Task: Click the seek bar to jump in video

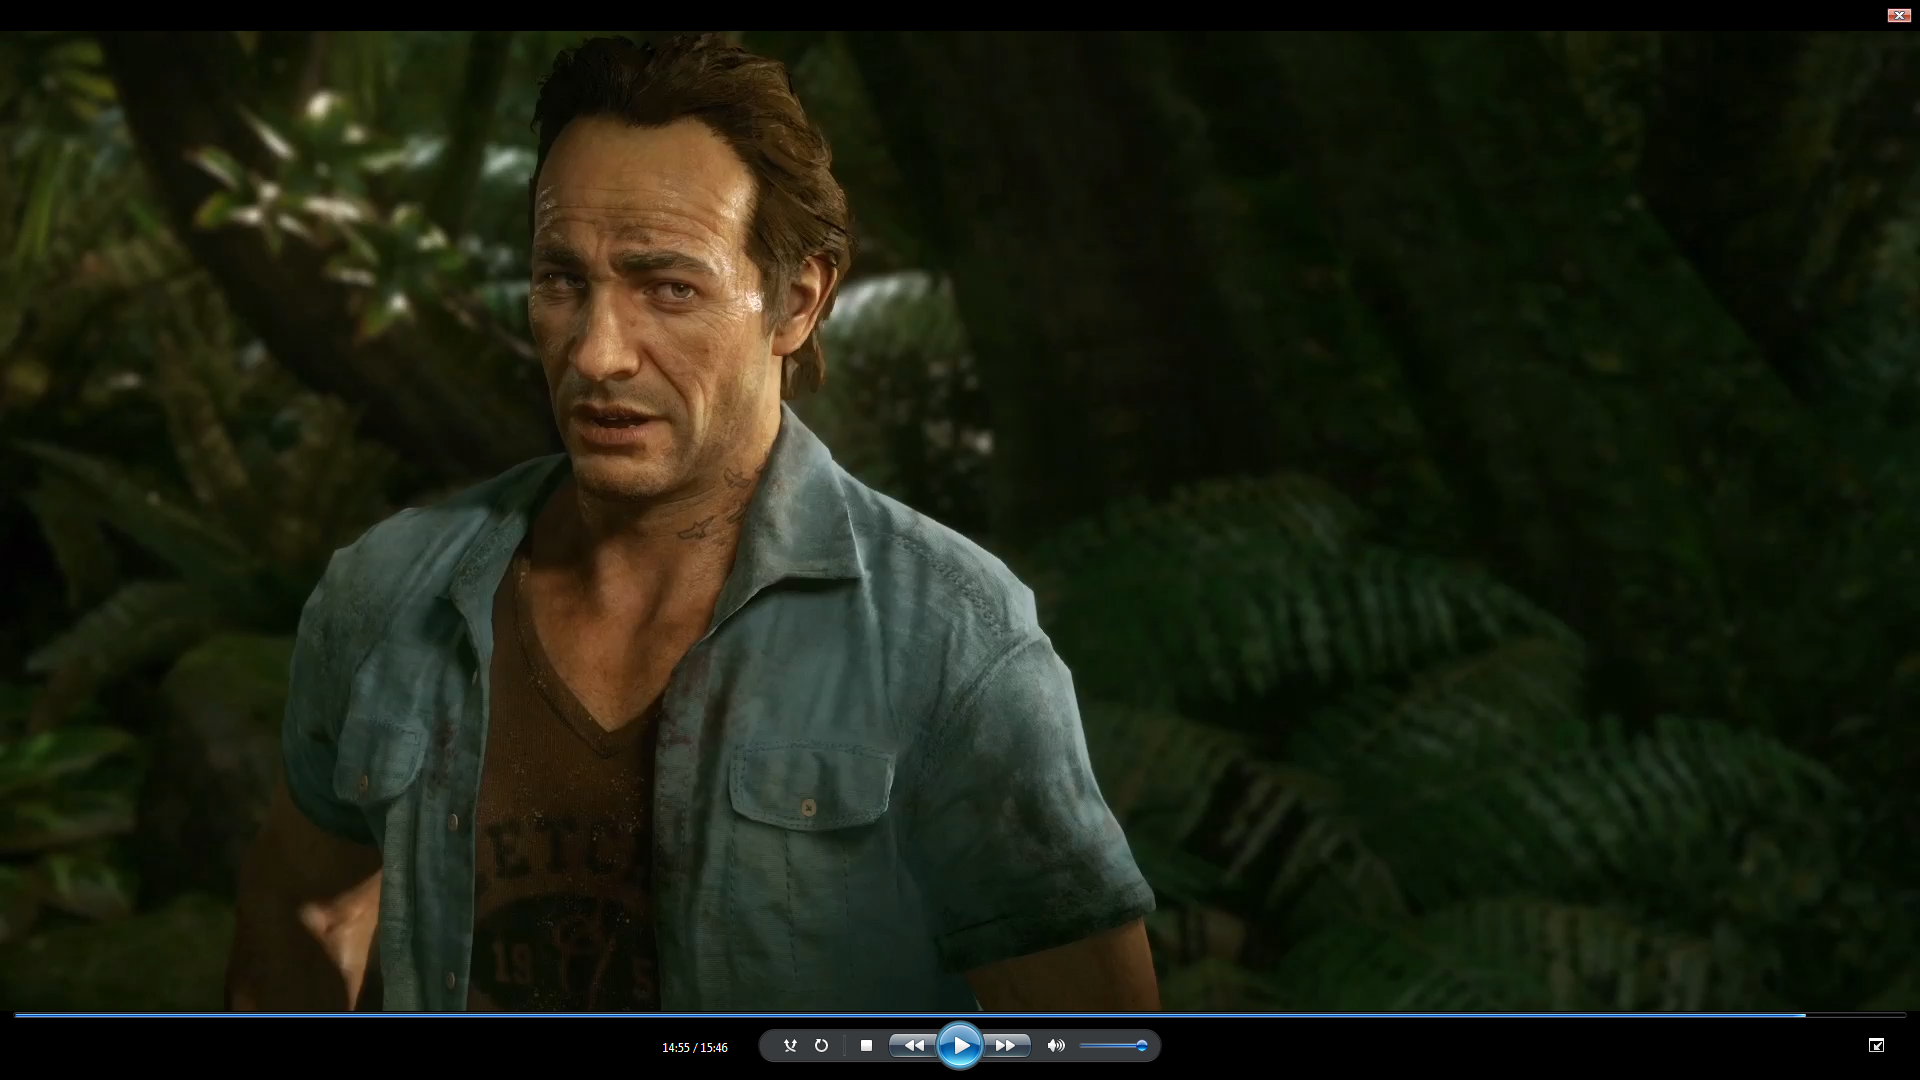Action: 960,1015
